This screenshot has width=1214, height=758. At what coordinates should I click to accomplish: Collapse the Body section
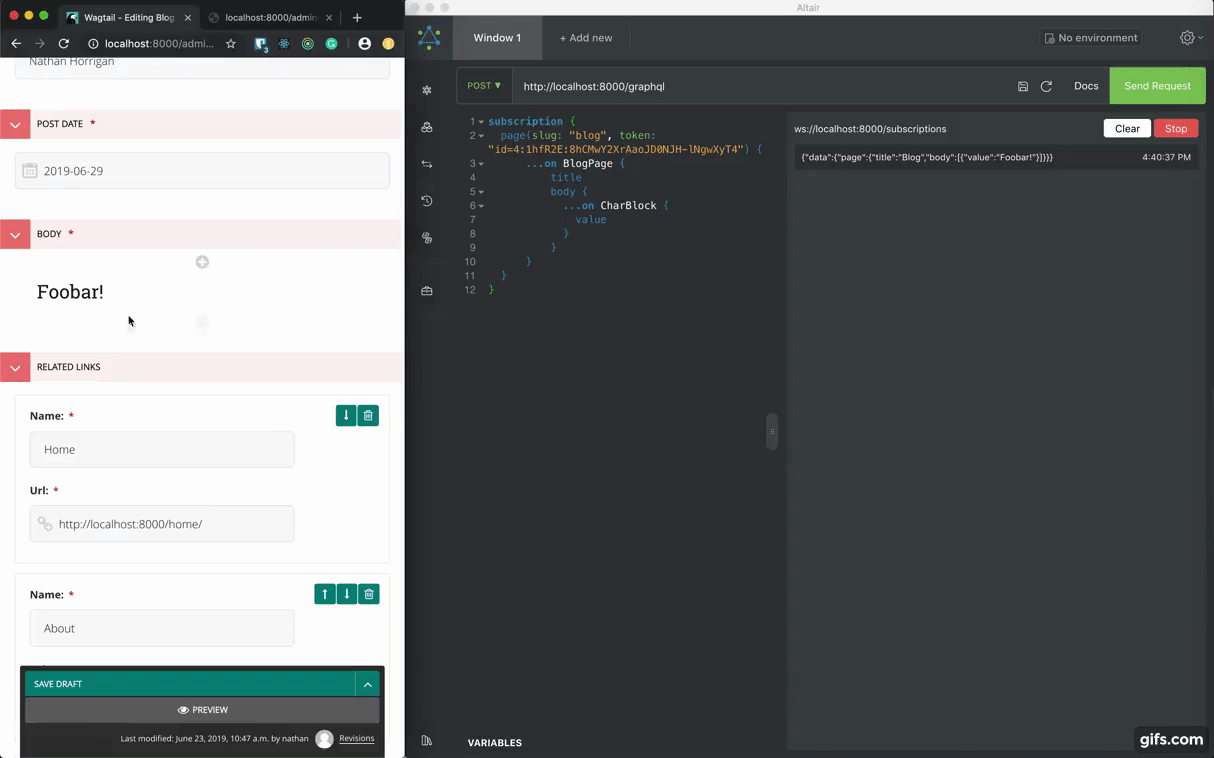[x=15, y=234]
